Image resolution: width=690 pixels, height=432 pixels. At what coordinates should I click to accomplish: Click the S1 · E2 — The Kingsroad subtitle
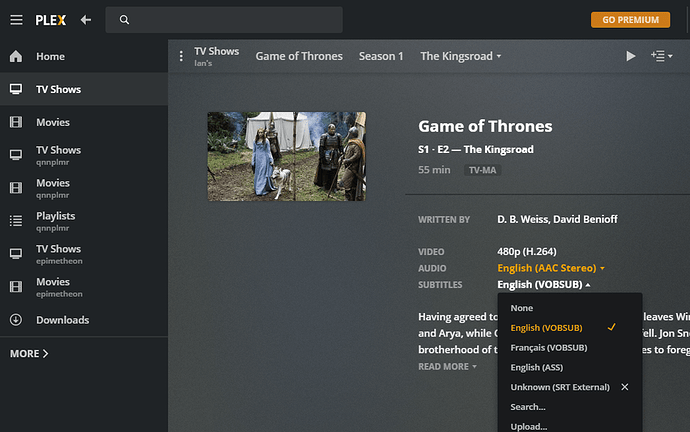pos(476,150)
